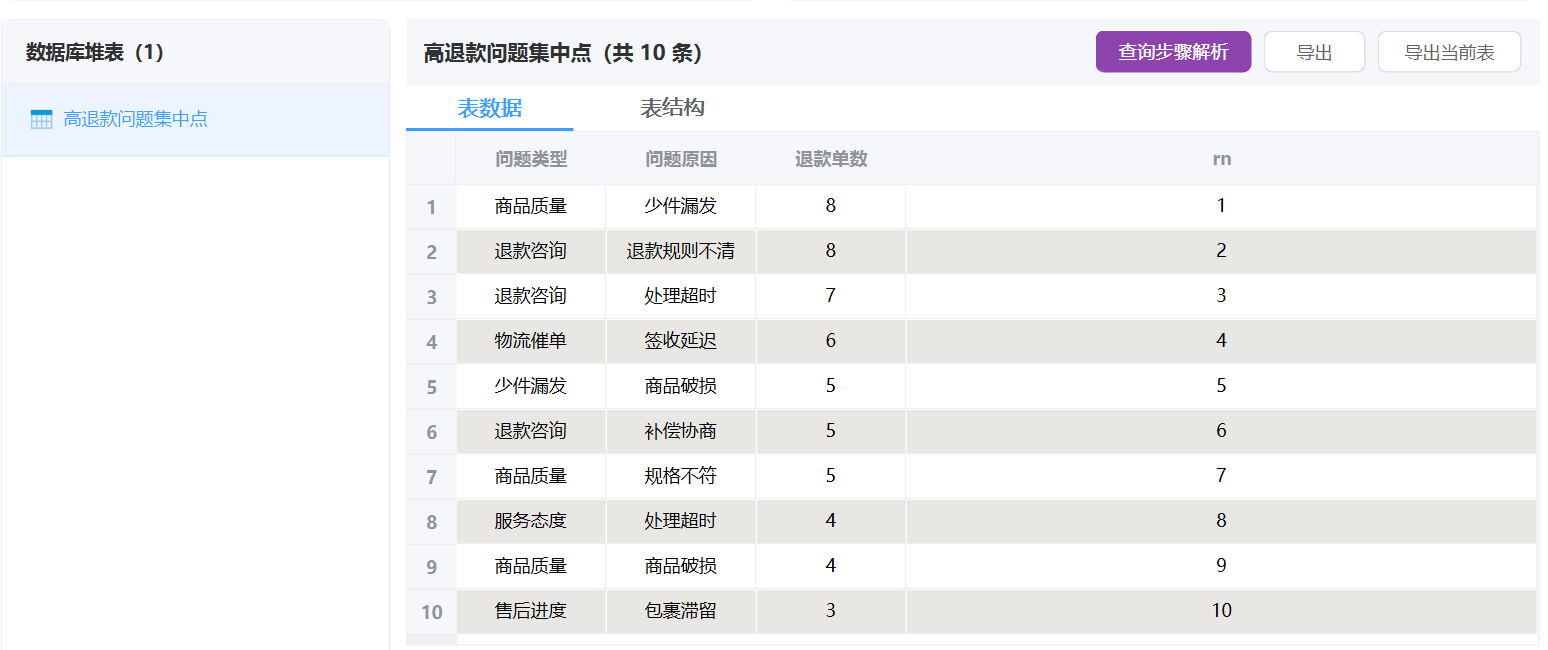Select 高退款问题集中点 in the database table list

point(135,120)
